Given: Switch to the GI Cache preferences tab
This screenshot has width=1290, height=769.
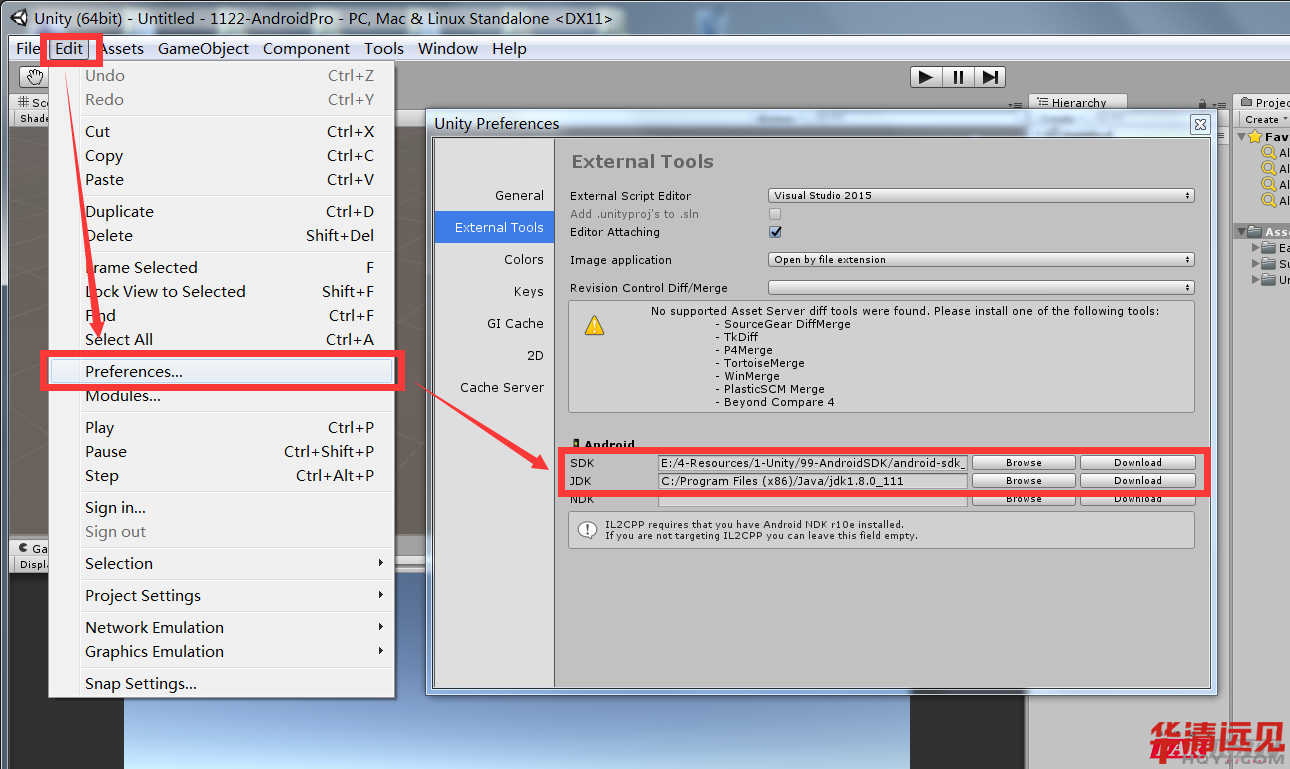Looking at the screenshot, I should [515, 324].
